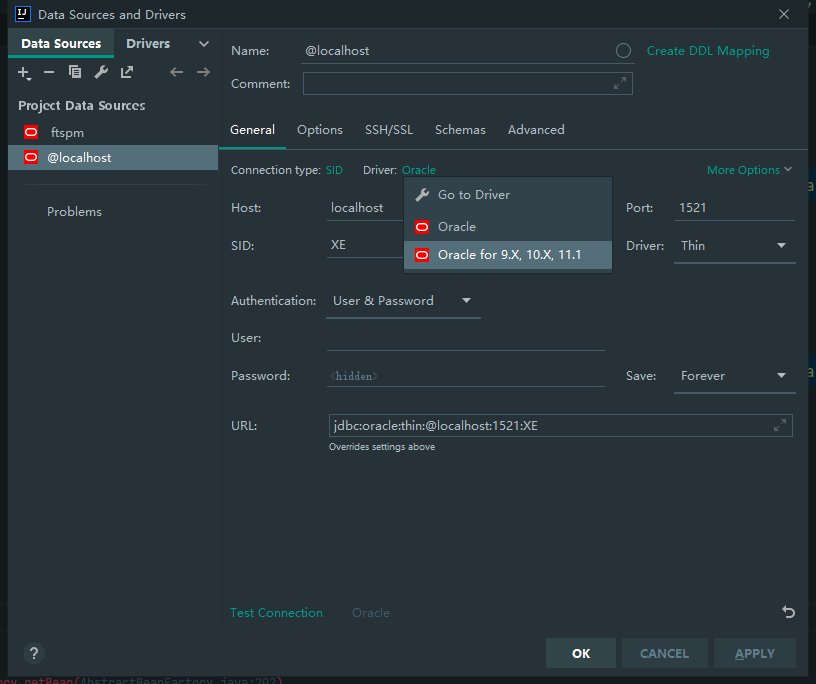Open the Advanced tab
The height and width of the screenshot is (684, 816).
[x=536, y=130]
